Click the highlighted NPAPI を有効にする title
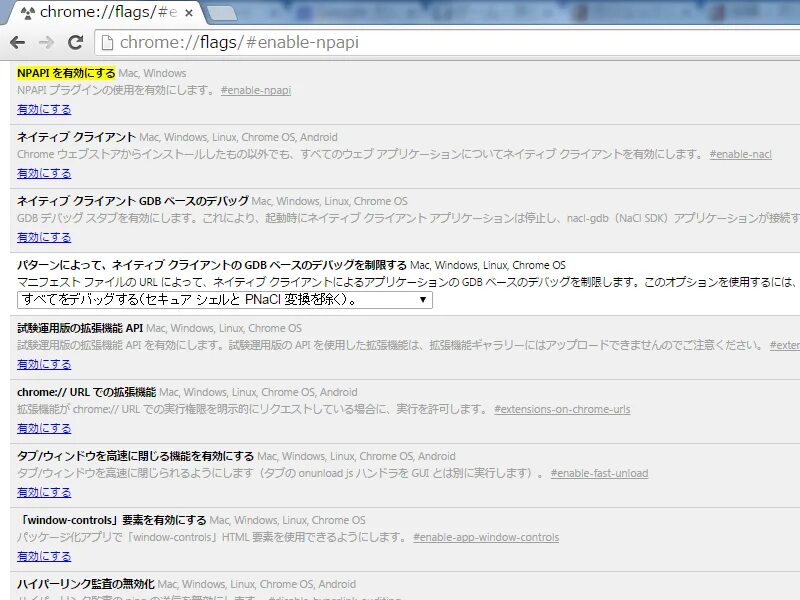This screenshot has height=600, width=800. (66, 73)
